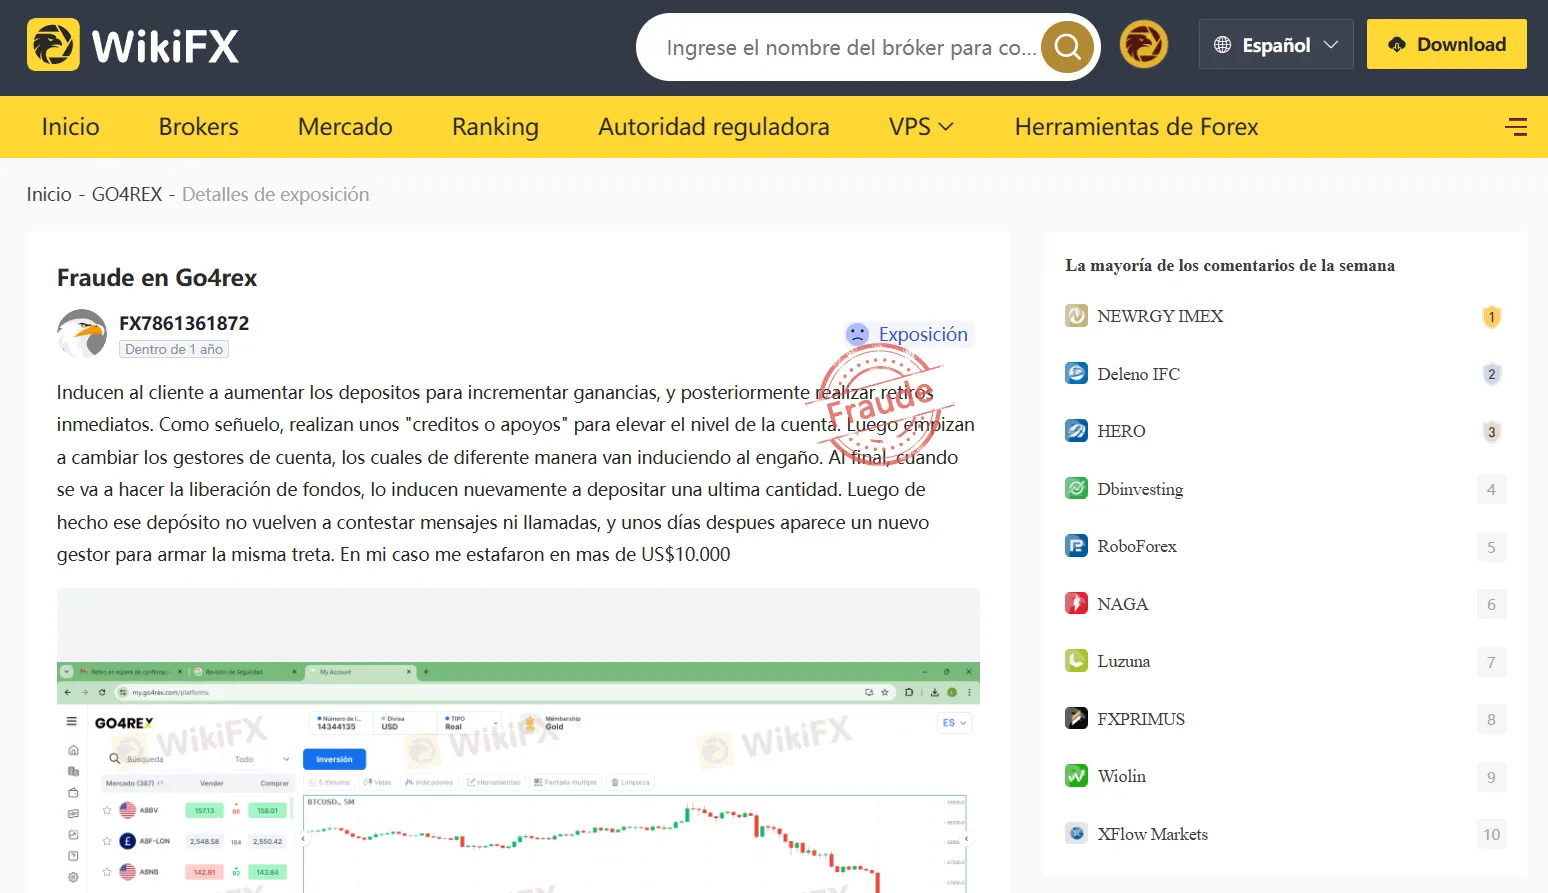
Task: Open the WikiFX logo home link
Action: tap(133, 45)
